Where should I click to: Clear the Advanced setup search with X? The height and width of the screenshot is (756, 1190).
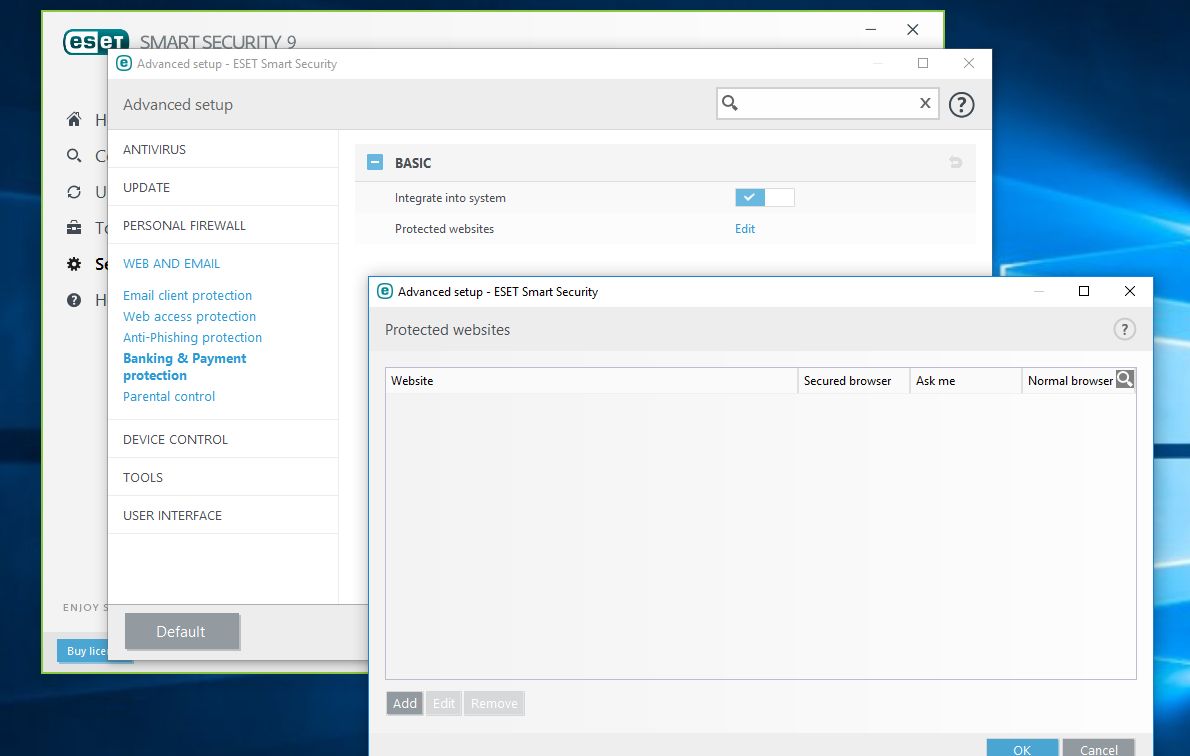point(924,103)
